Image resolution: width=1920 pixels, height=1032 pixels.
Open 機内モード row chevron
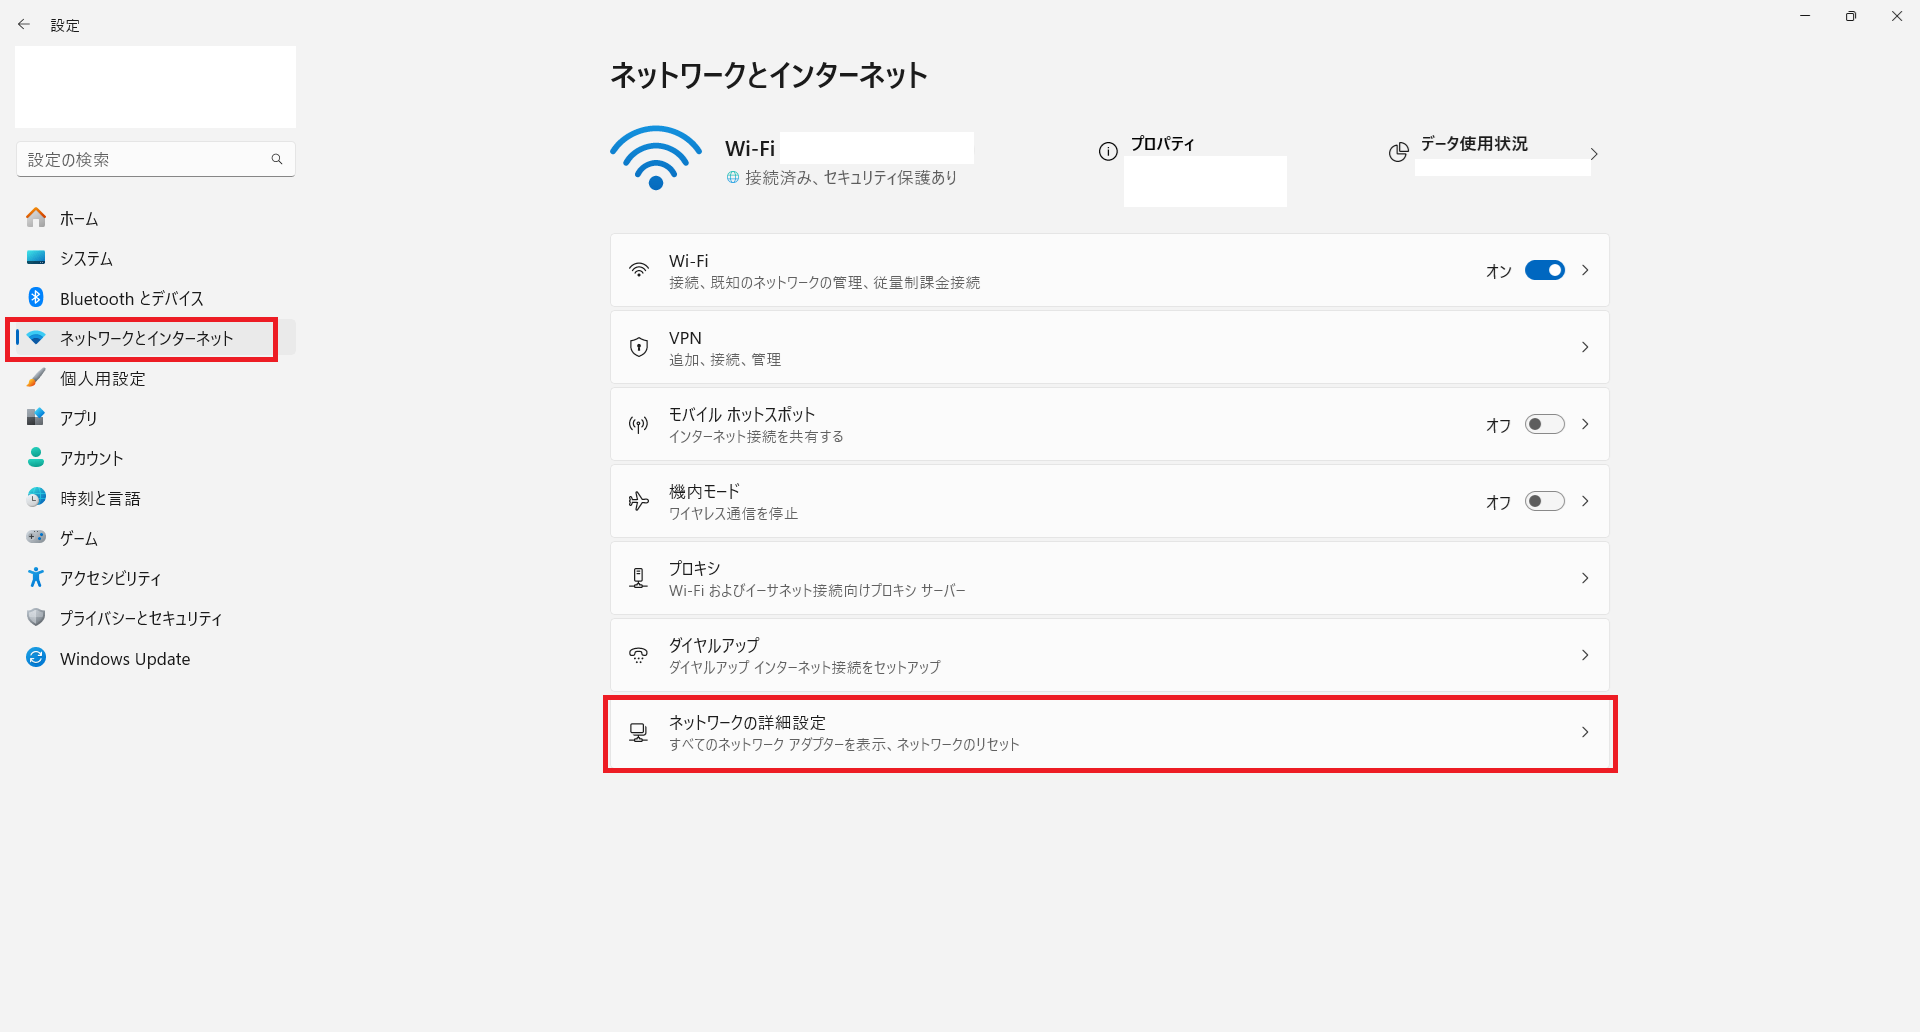(1585, 501)
